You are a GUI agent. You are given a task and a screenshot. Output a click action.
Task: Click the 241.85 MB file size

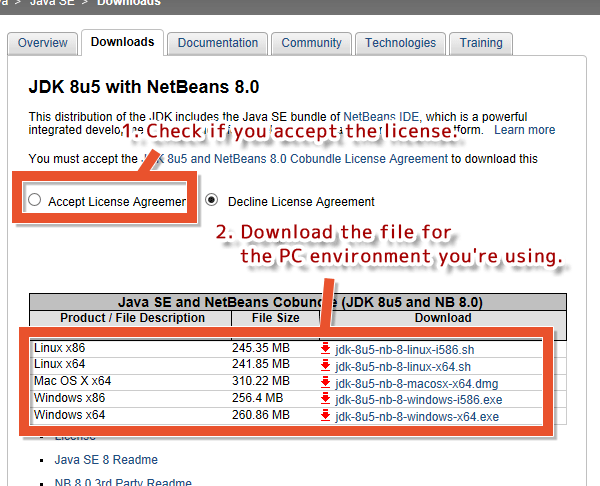tap(261, 364)
